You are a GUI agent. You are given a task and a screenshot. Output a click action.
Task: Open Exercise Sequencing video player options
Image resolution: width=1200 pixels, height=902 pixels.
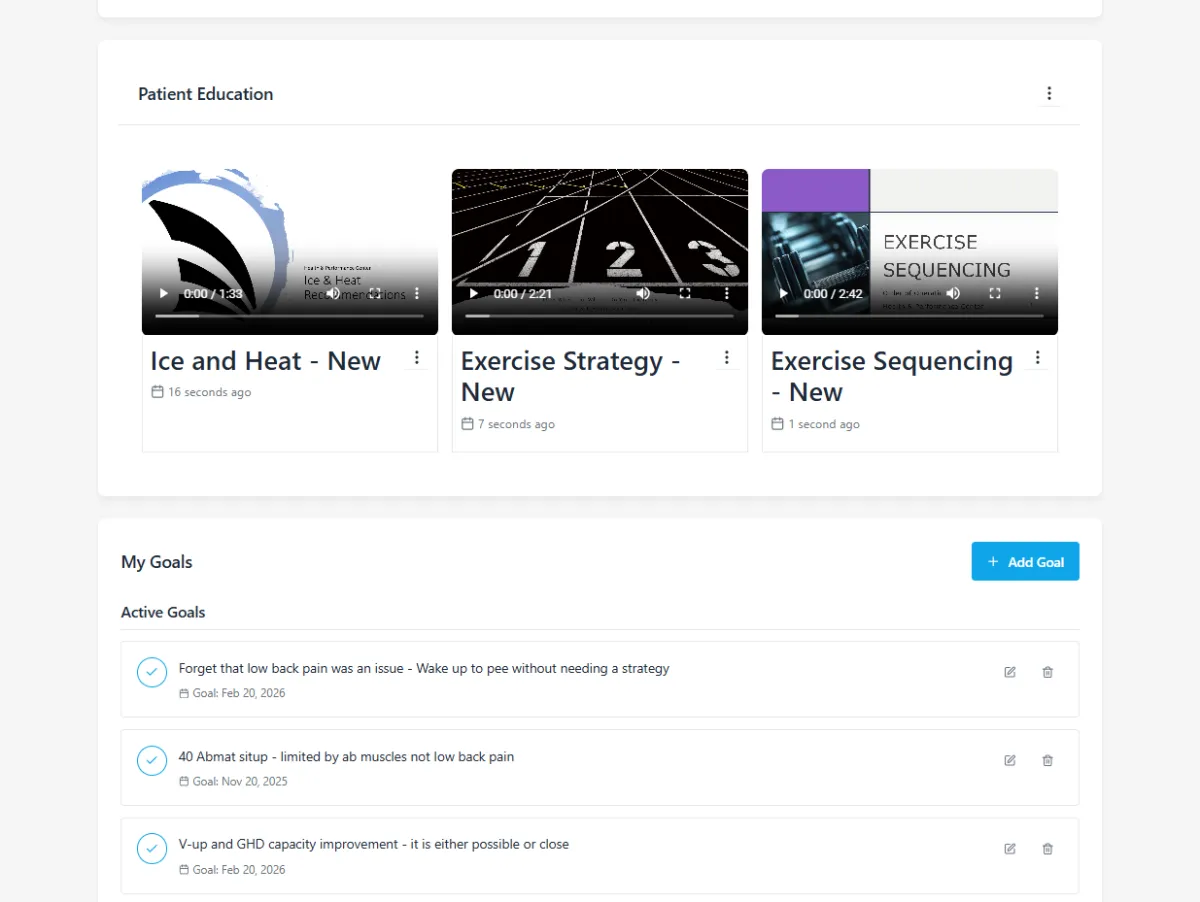tap(1037, 294)
